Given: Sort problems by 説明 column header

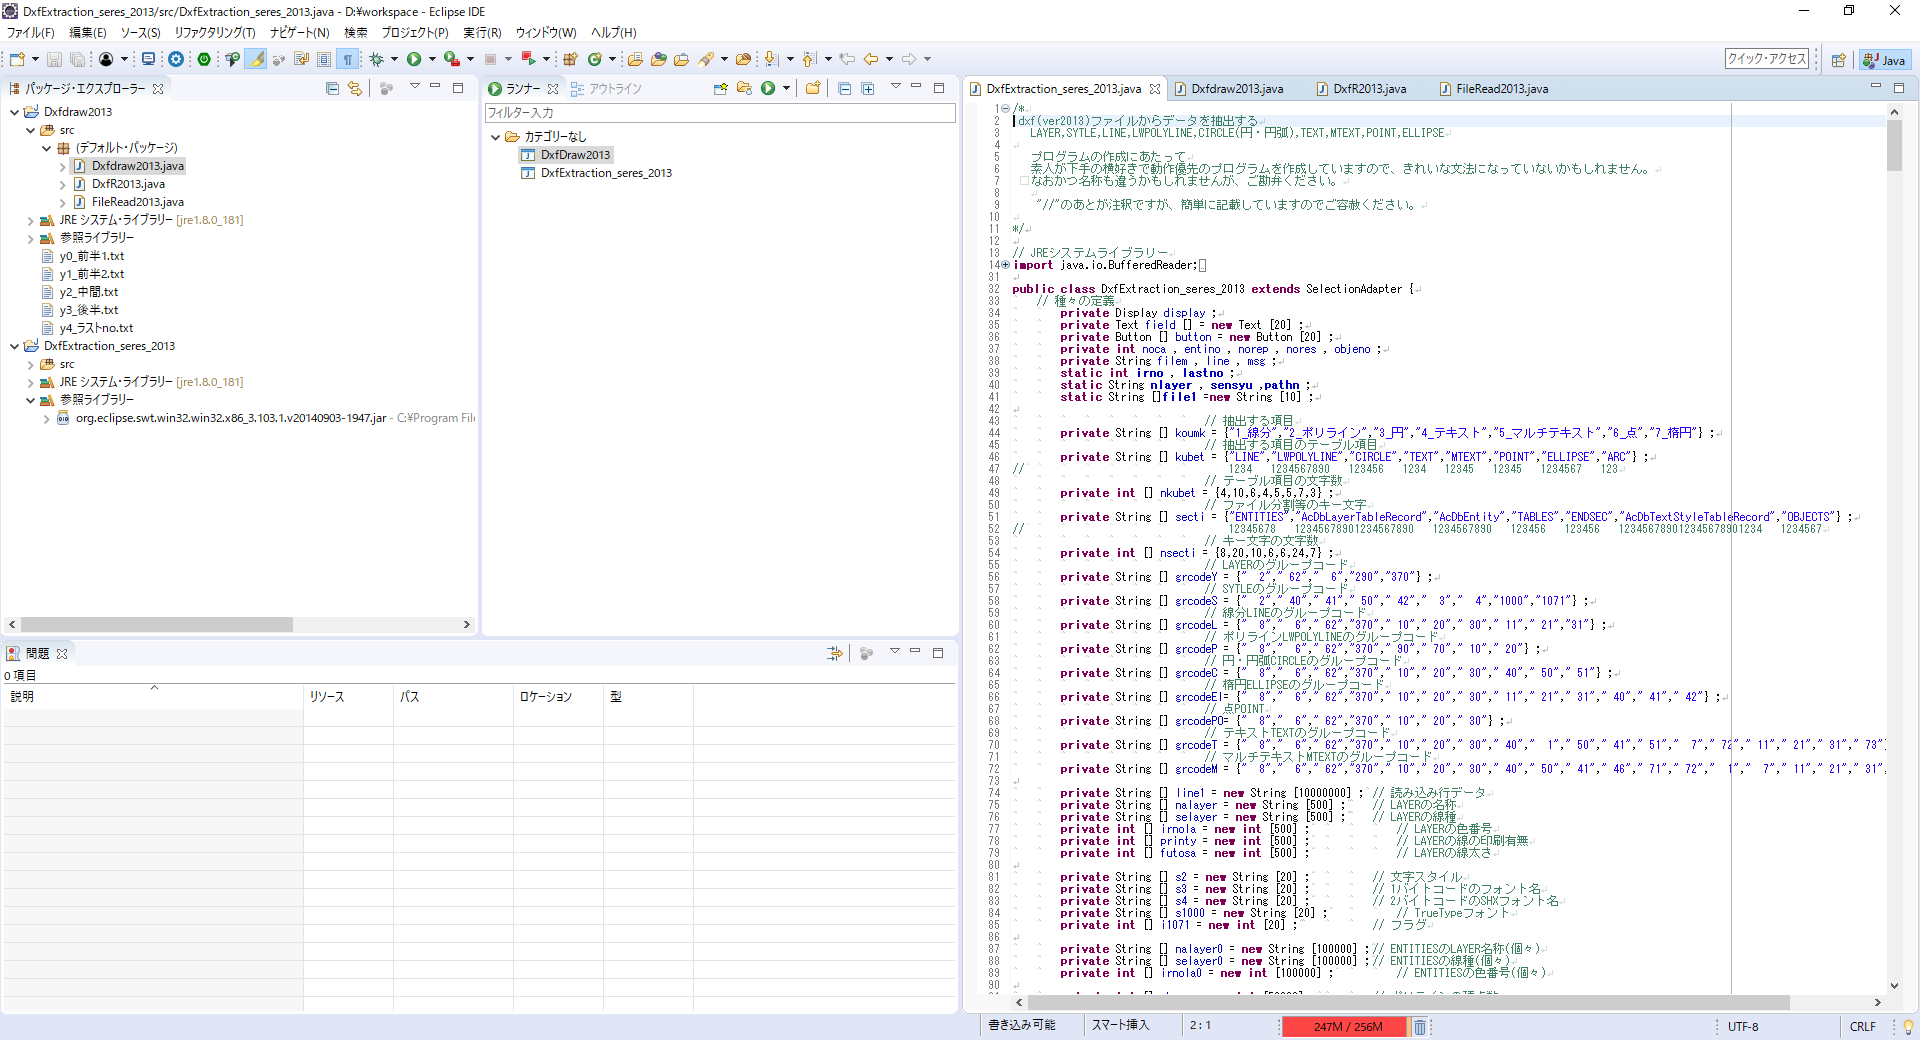Looking at the screenshot, I should [x=153, y=696].
